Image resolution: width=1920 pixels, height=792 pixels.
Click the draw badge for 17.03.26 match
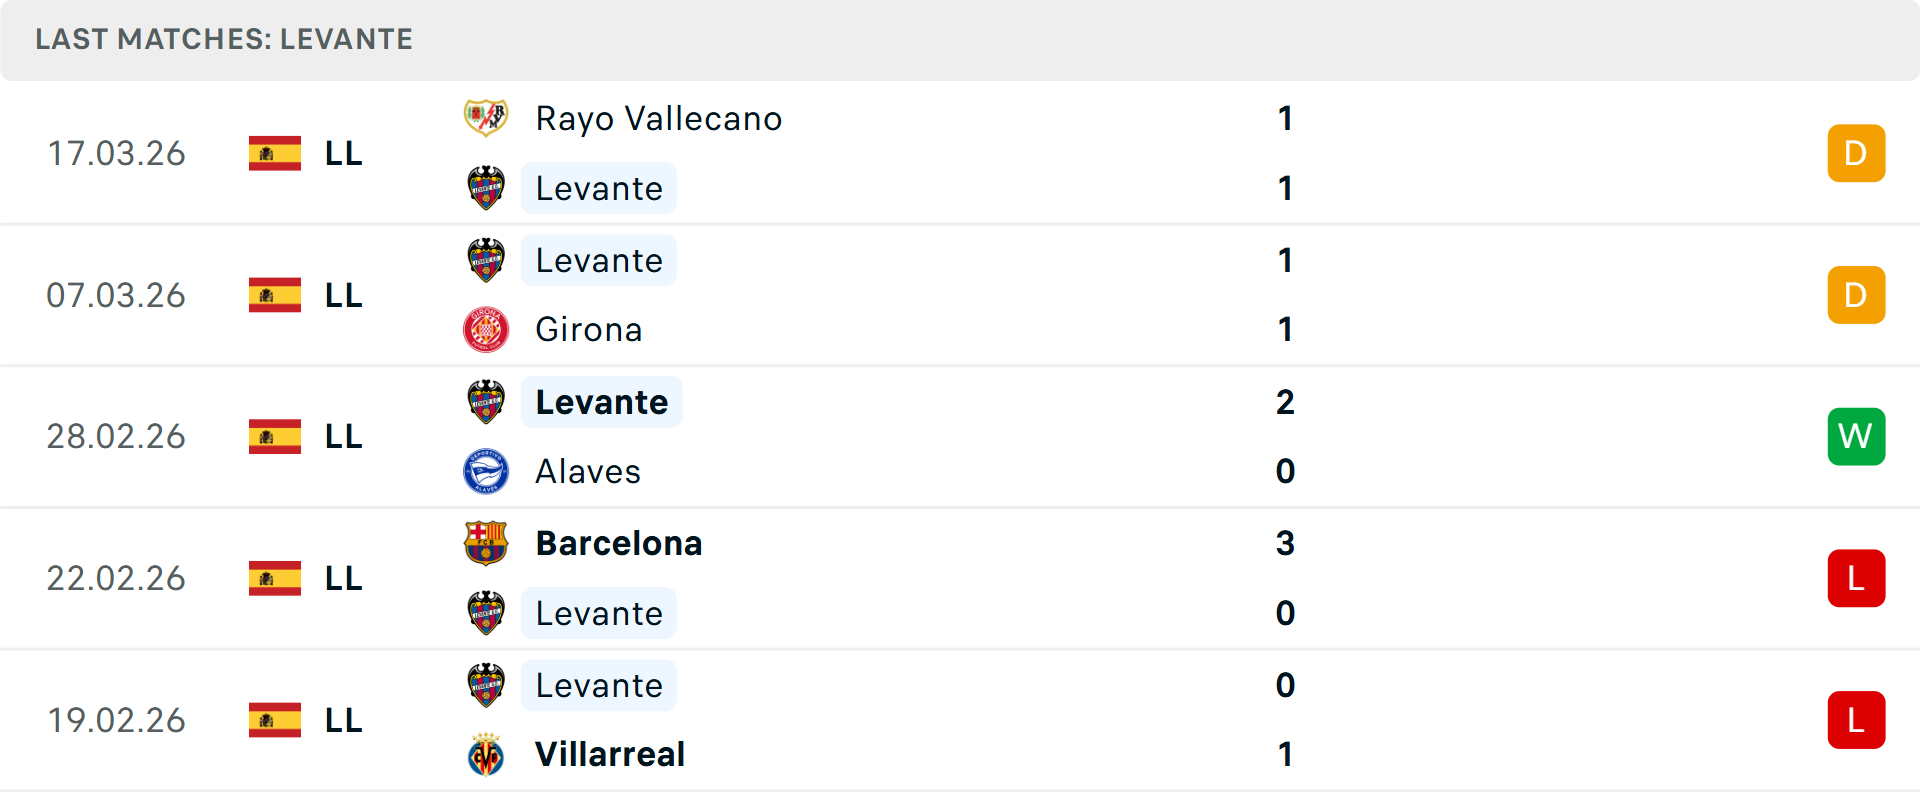(1856, 153)
